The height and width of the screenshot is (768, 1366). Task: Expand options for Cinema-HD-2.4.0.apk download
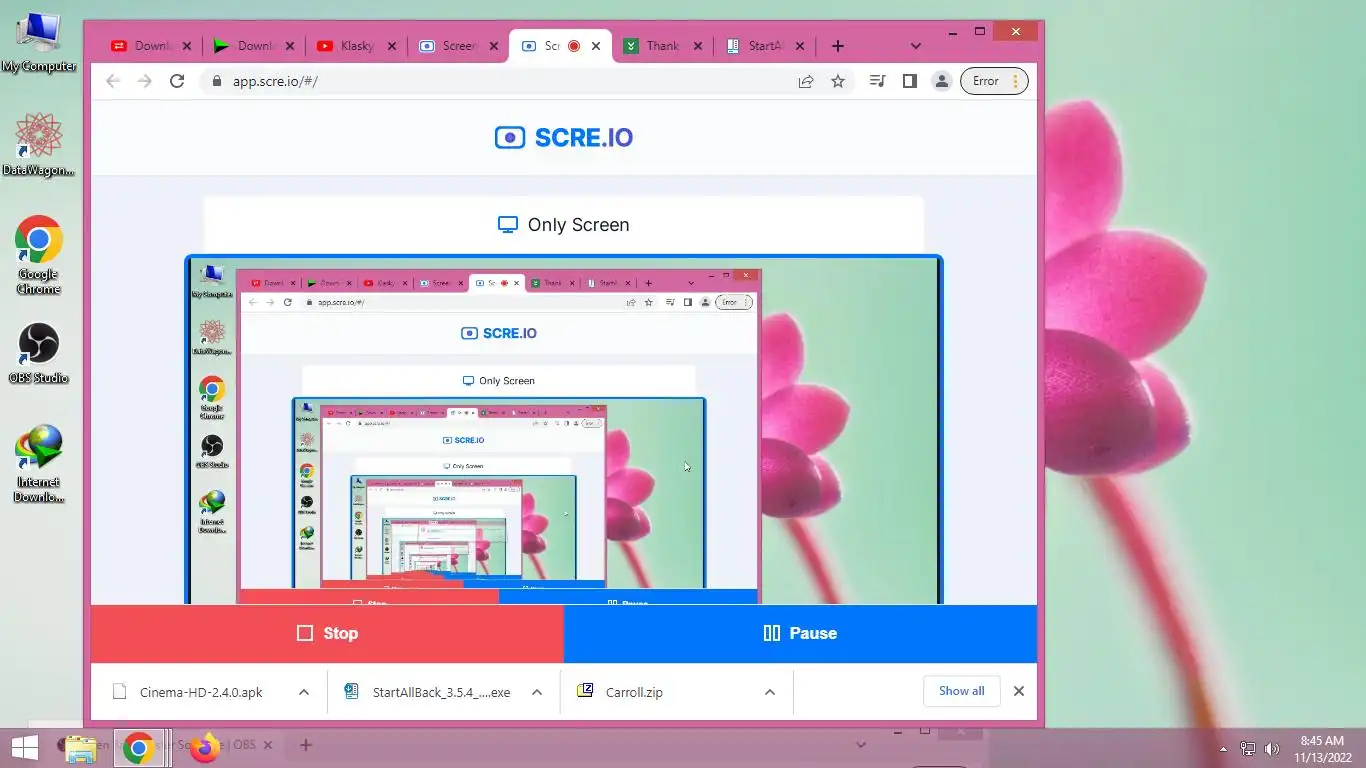(304, 692)
